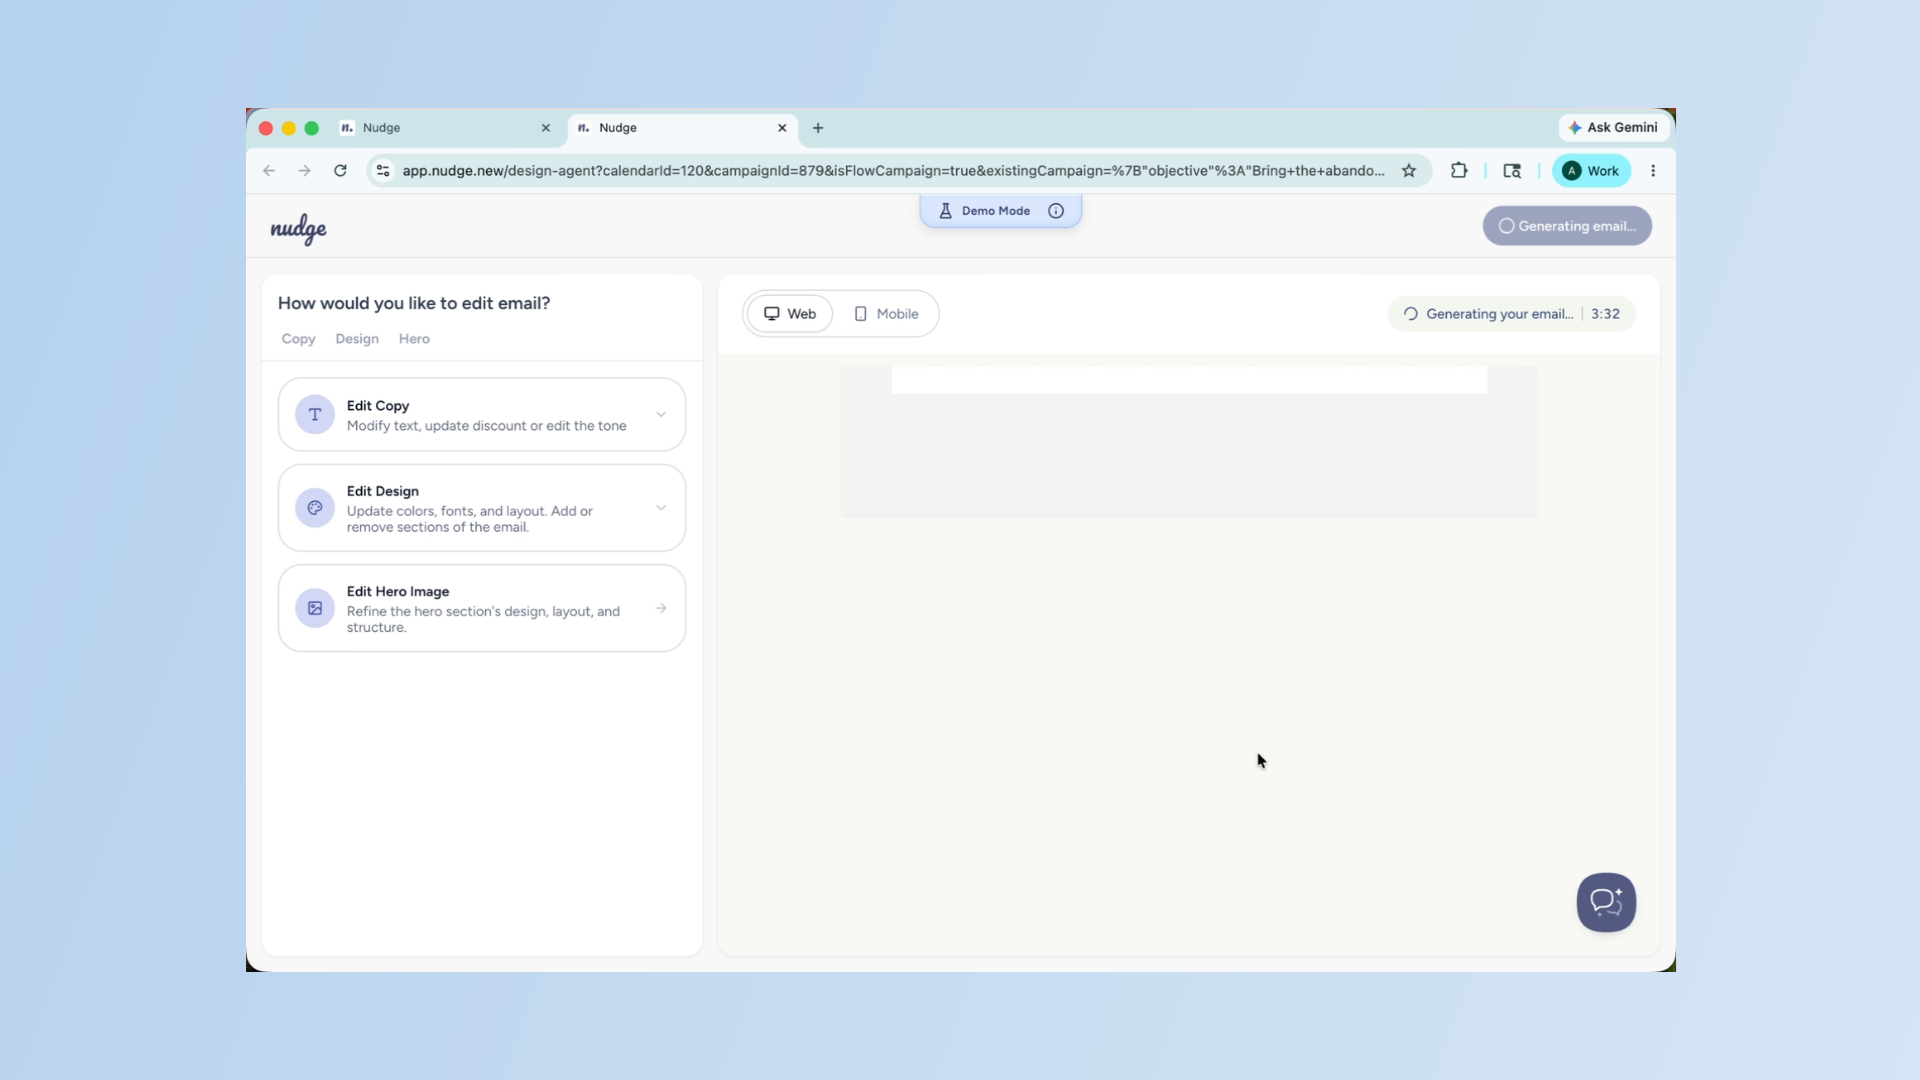Screen dimensions: 1920x1080
Task: Click the tab search icon in toolbar
Action: click(x=1512, y=171)
